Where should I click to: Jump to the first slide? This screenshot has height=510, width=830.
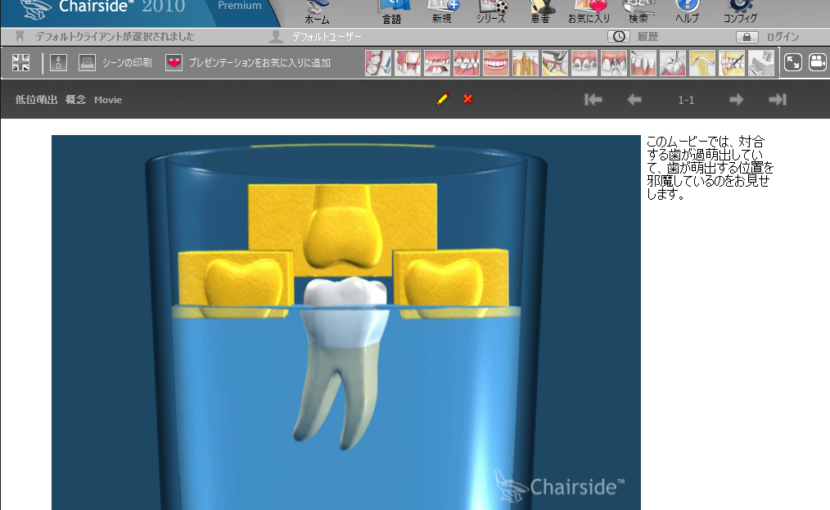tap(593, 100)
